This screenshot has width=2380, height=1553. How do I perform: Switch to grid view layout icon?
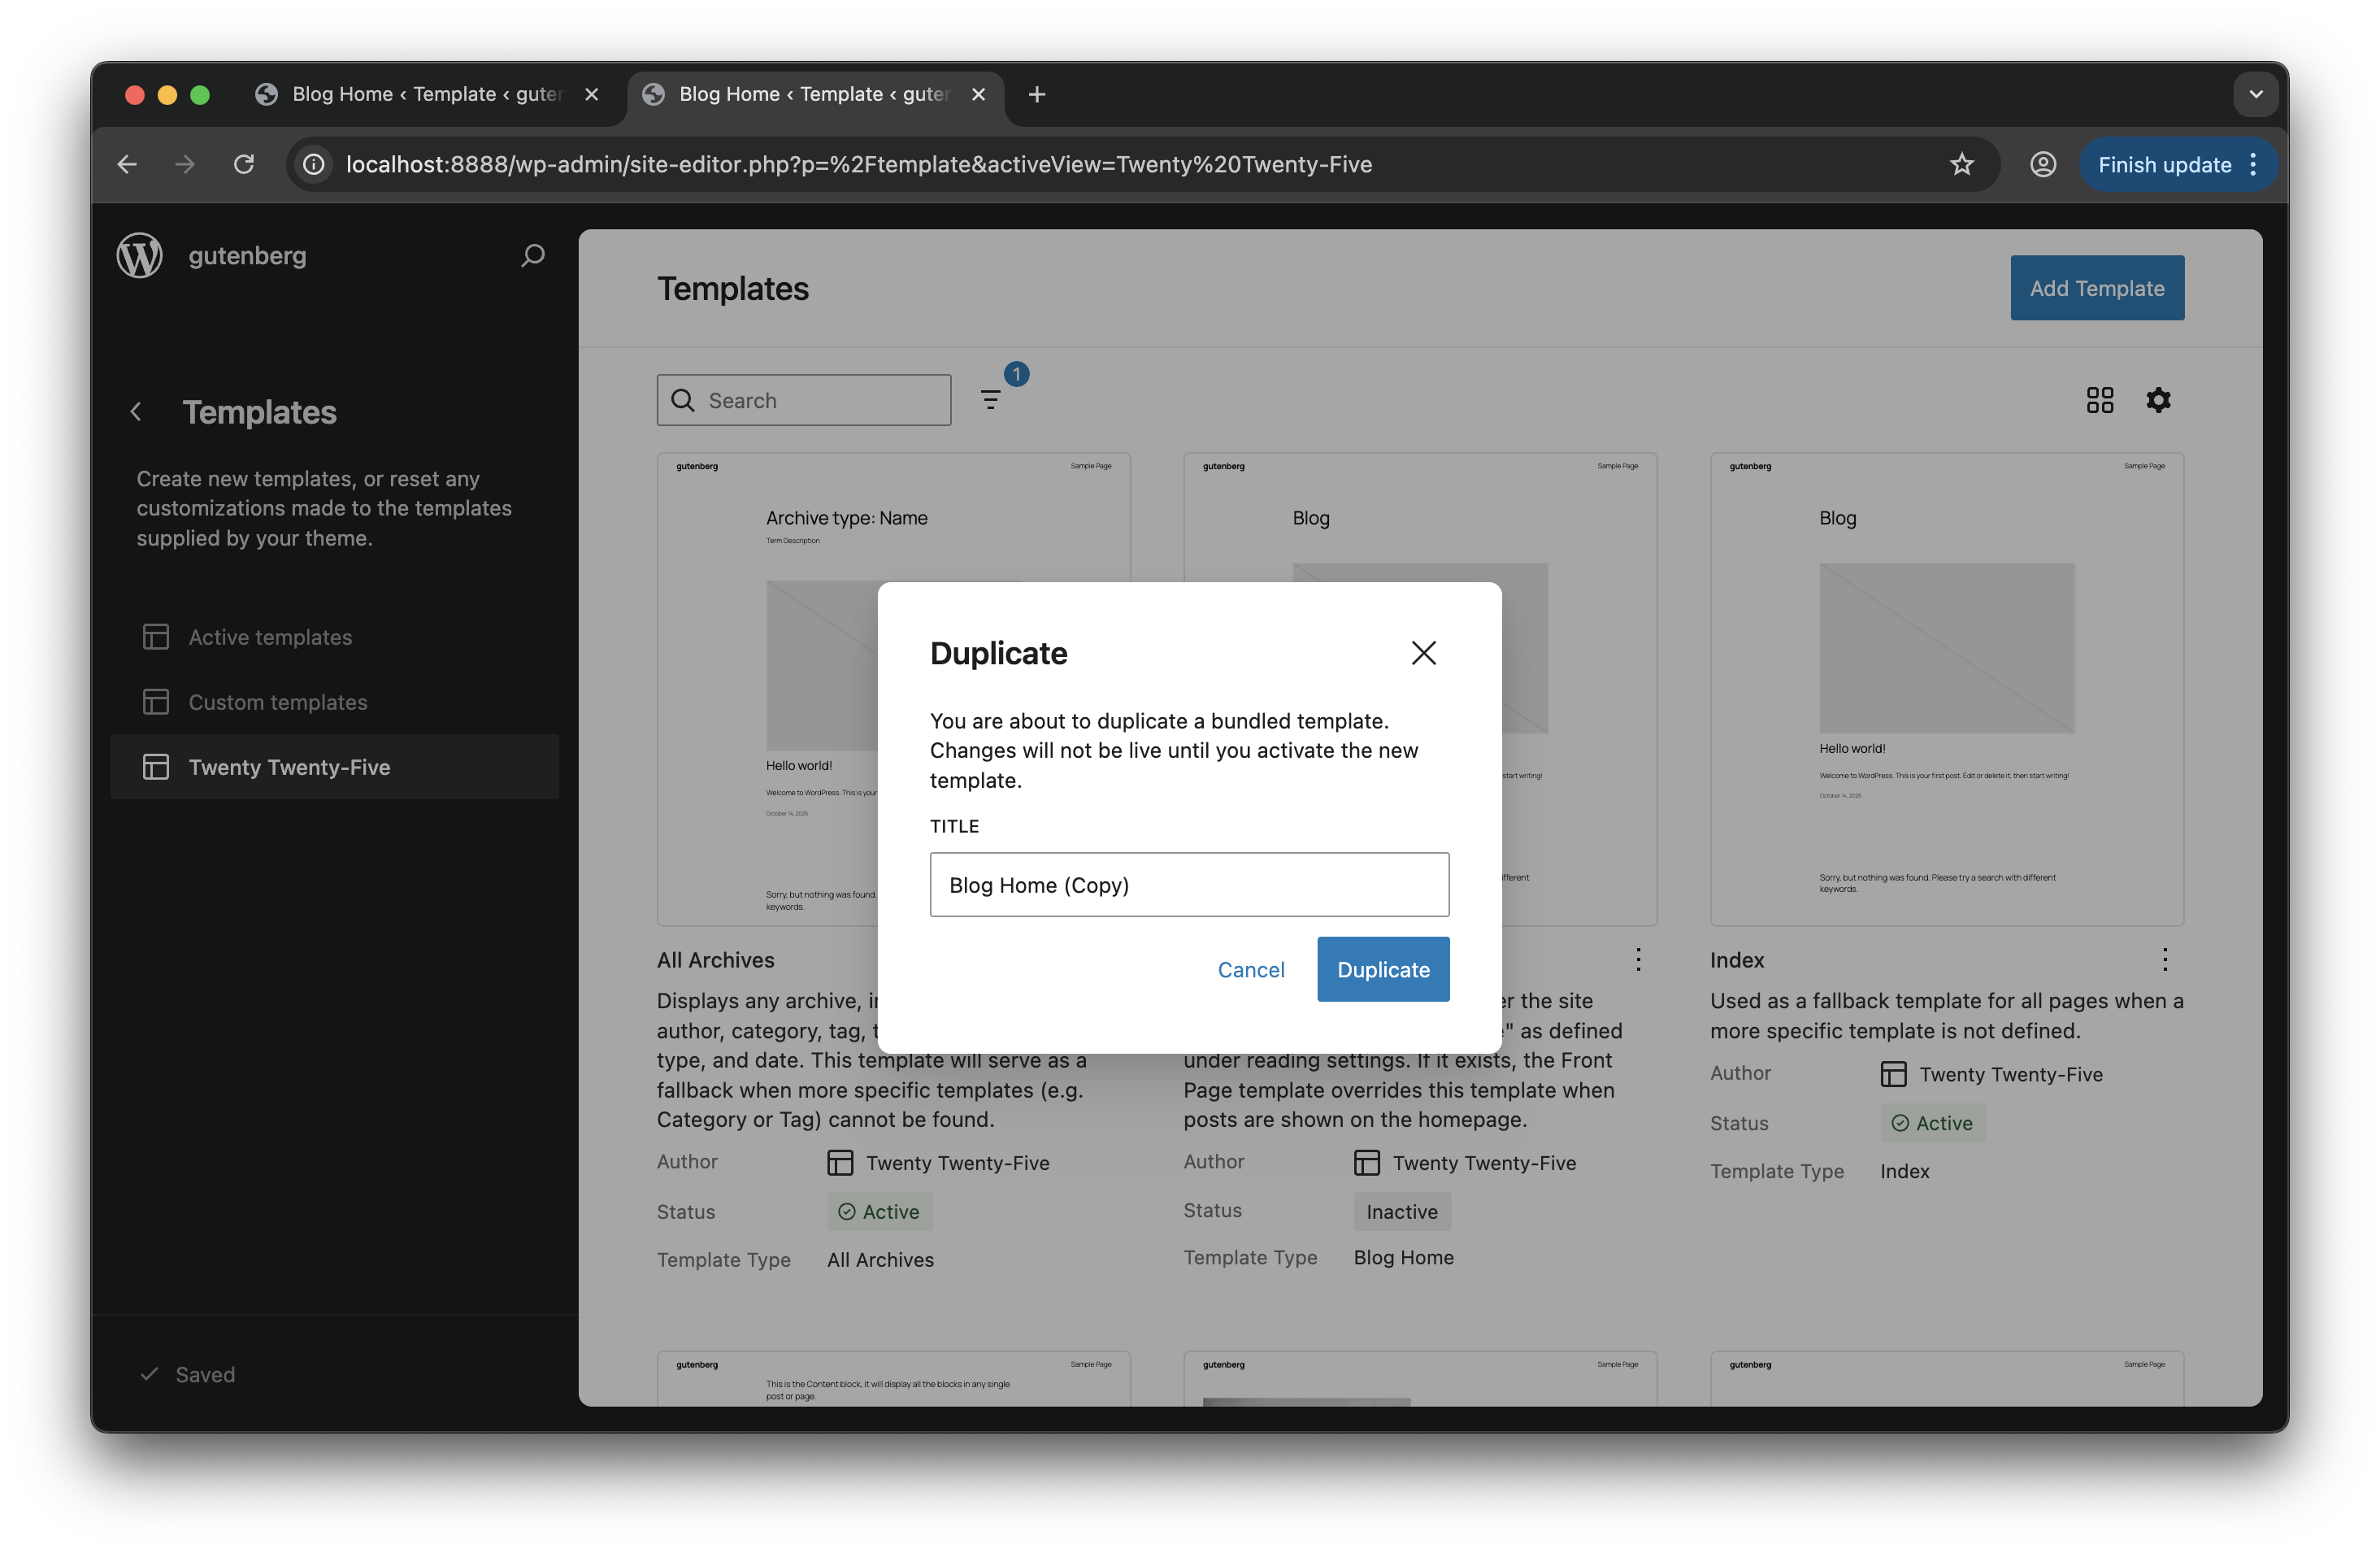tap(2099, 399)
